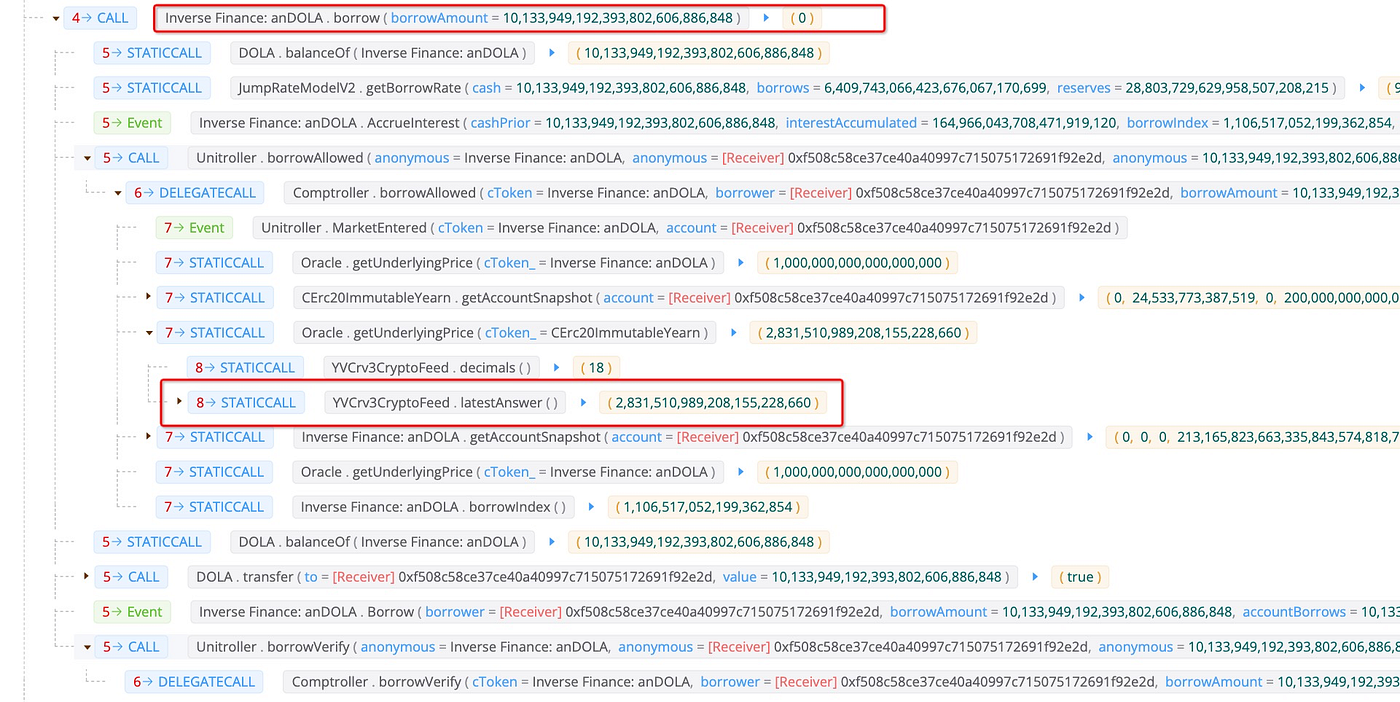Click the (18) decimals return value
This screenshot has height=702, width=1400.
597,368
